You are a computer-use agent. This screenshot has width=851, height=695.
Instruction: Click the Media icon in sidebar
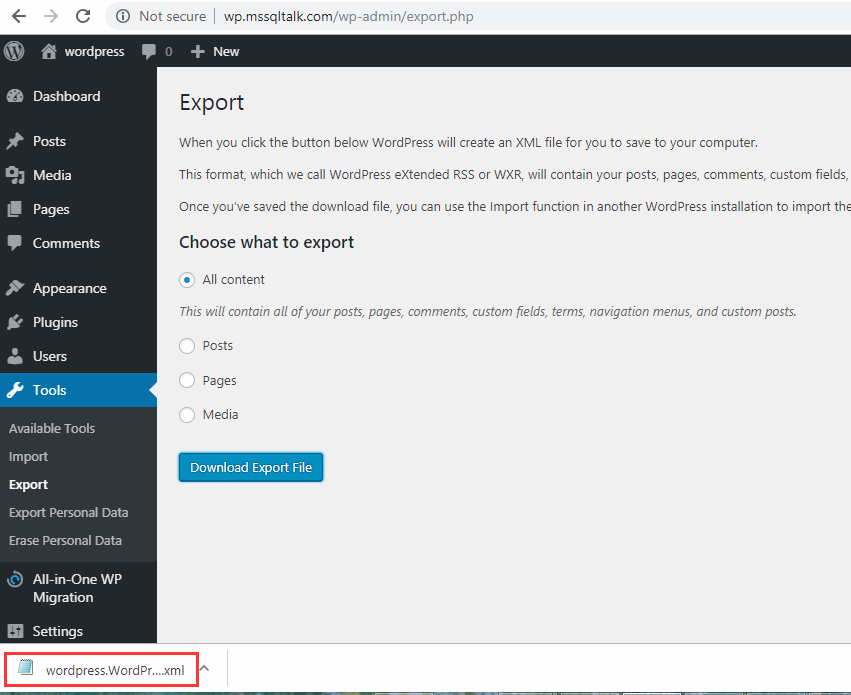15,175
